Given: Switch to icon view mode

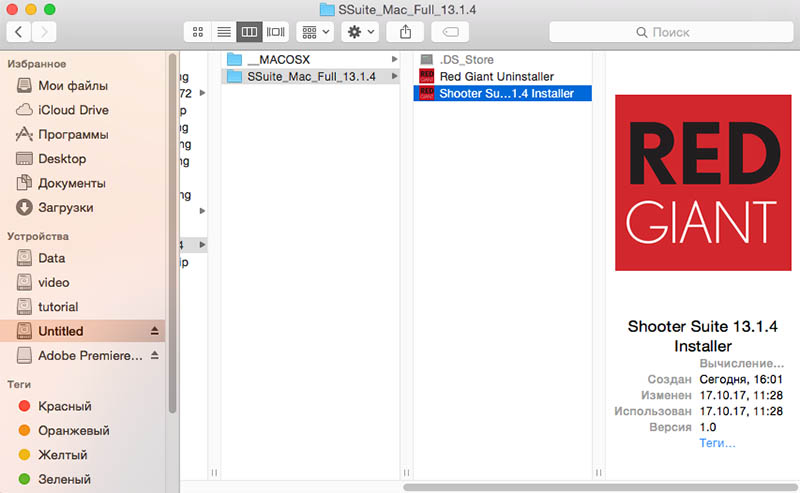Looking at the screenshot, I should pyautogui.click(x=197, y=32).
